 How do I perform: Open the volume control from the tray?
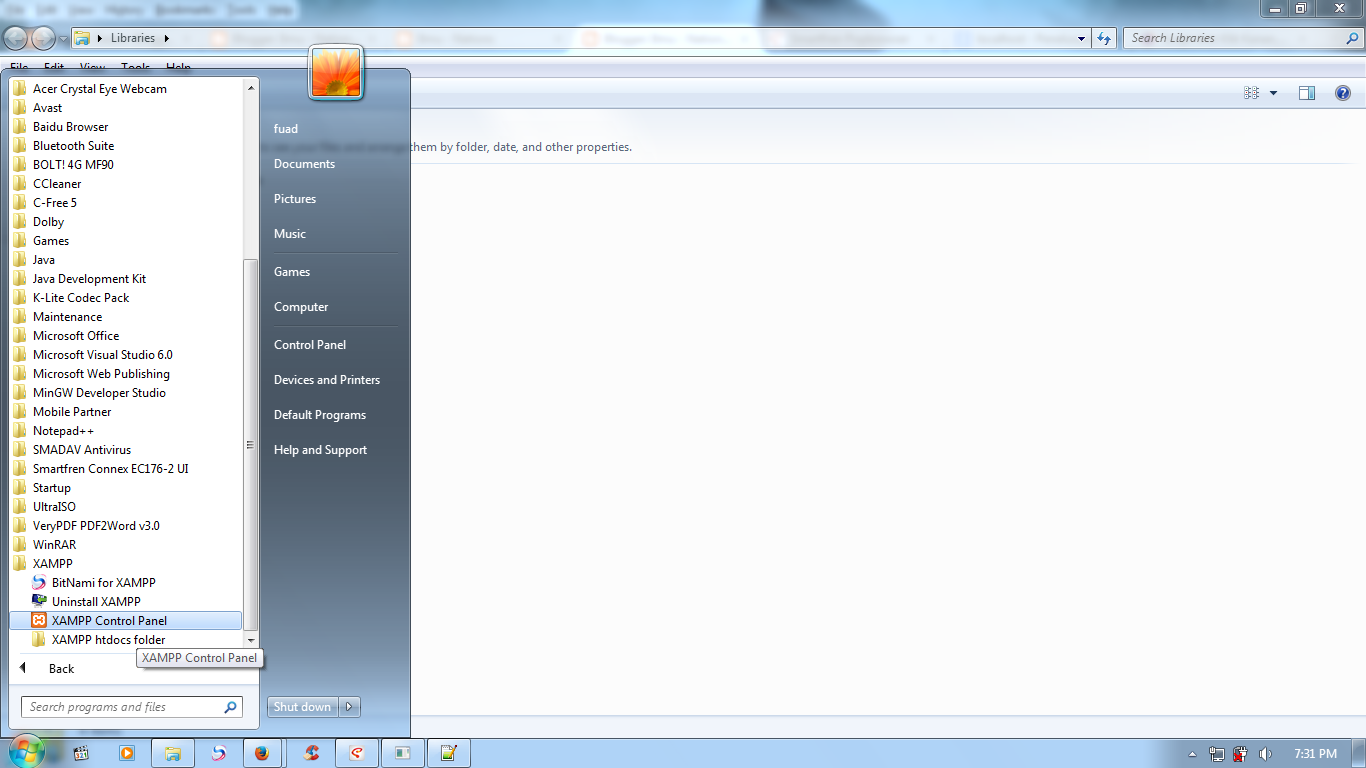pyautogui.click(x=1264, y=753)
